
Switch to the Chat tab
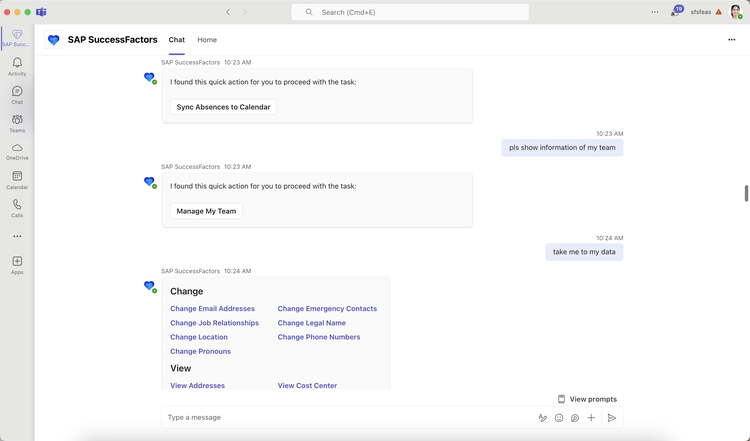click(x=176, y=40)
